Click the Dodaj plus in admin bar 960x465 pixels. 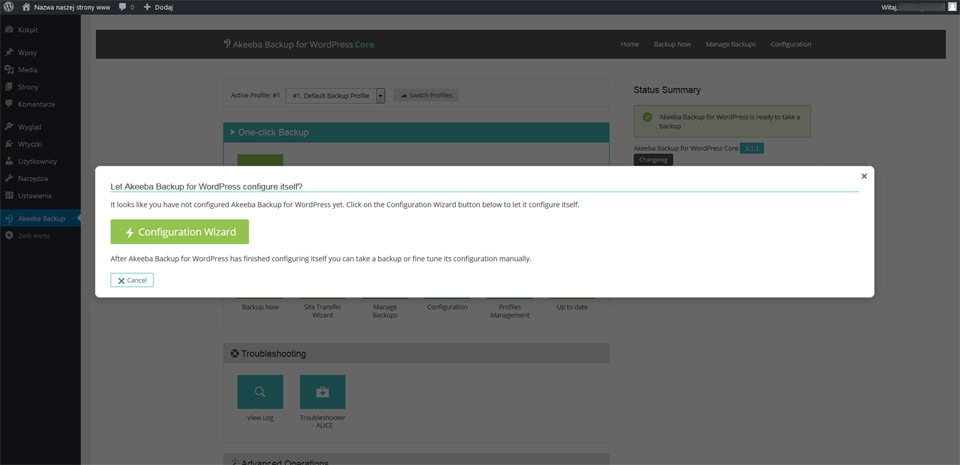click(x=158, y=7)
